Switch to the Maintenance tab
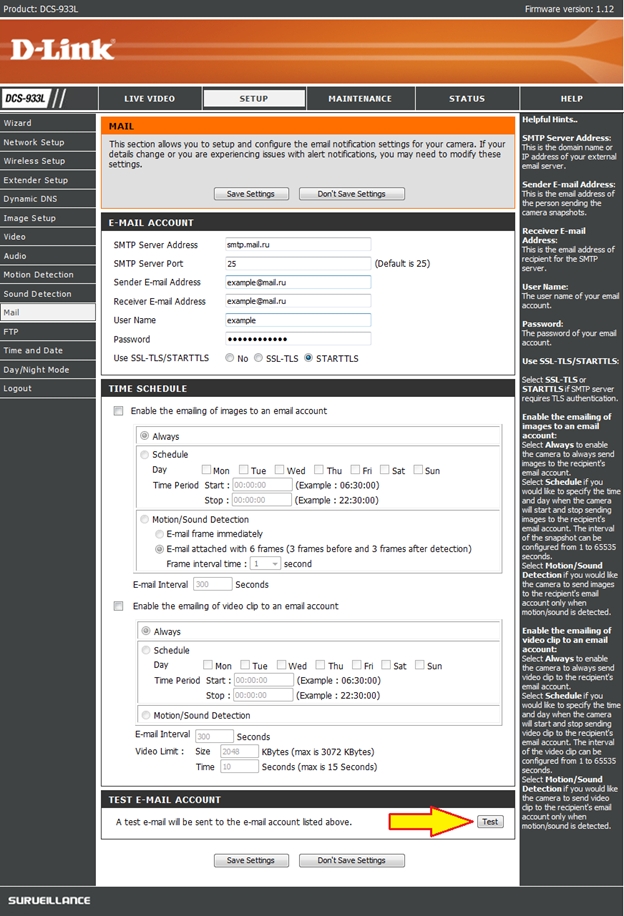The image size is (624, 916). (x=360, y=99)
